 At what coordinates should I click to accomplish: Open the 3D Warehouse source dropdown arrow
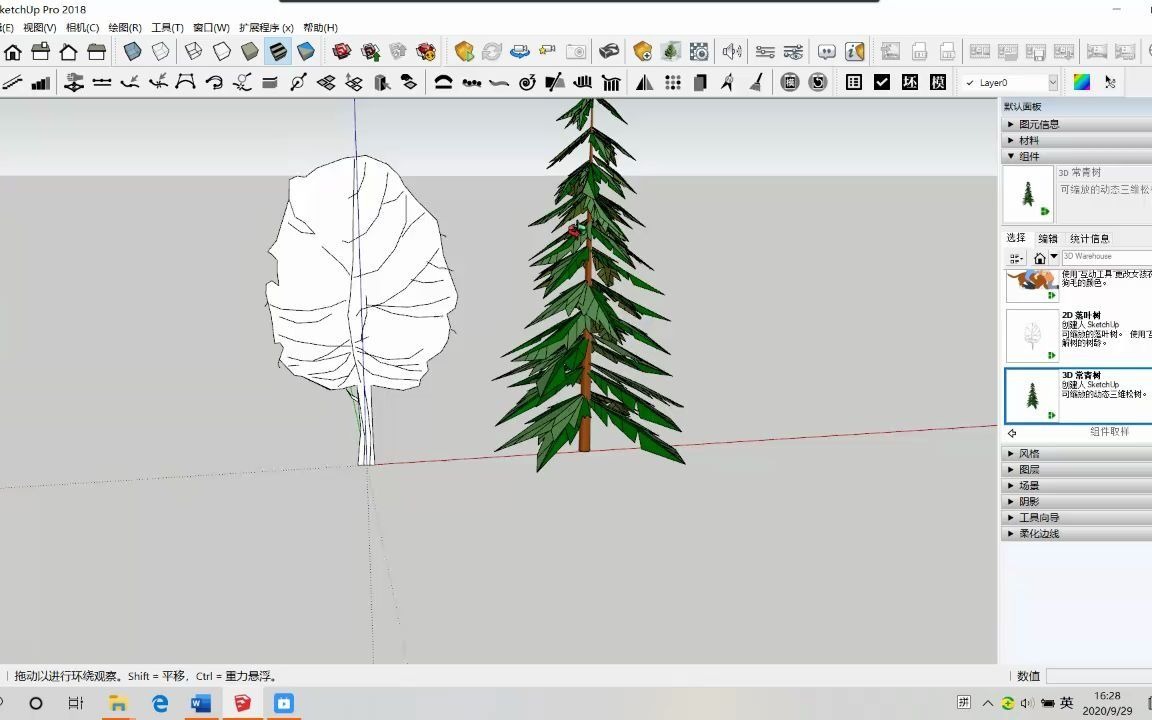(1053, 259)
